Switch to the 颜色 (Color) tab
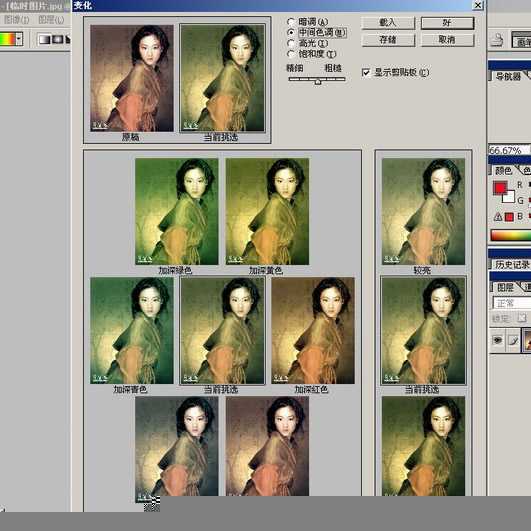 pos(503,170)
